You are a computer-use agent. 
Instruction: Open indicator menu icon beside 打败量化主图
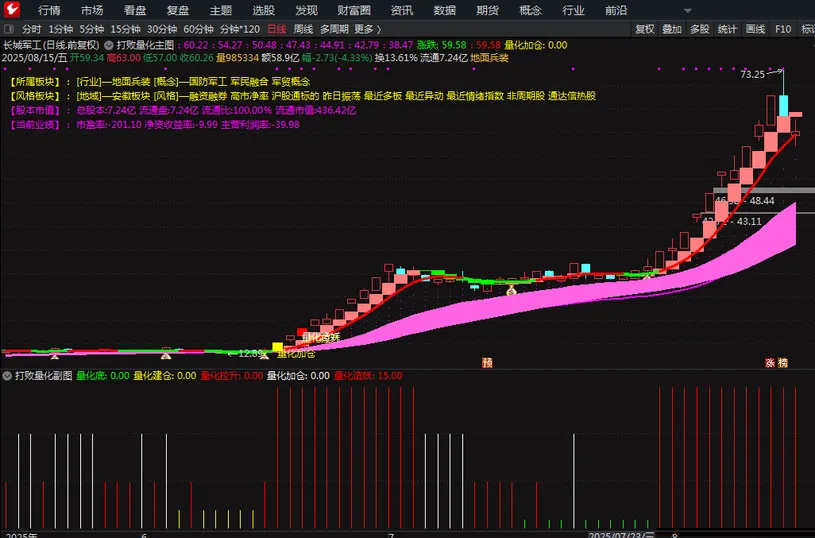click(x=109, y=45)
